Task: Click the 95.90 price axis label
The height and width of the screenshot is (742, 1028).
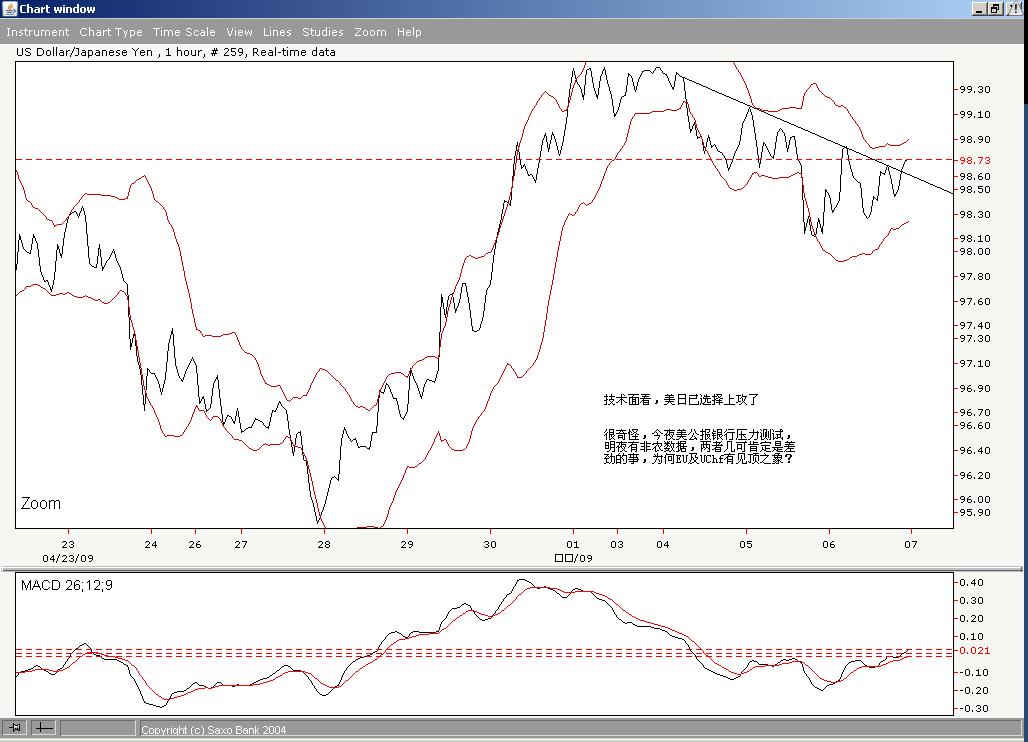Action: point(975,513)
